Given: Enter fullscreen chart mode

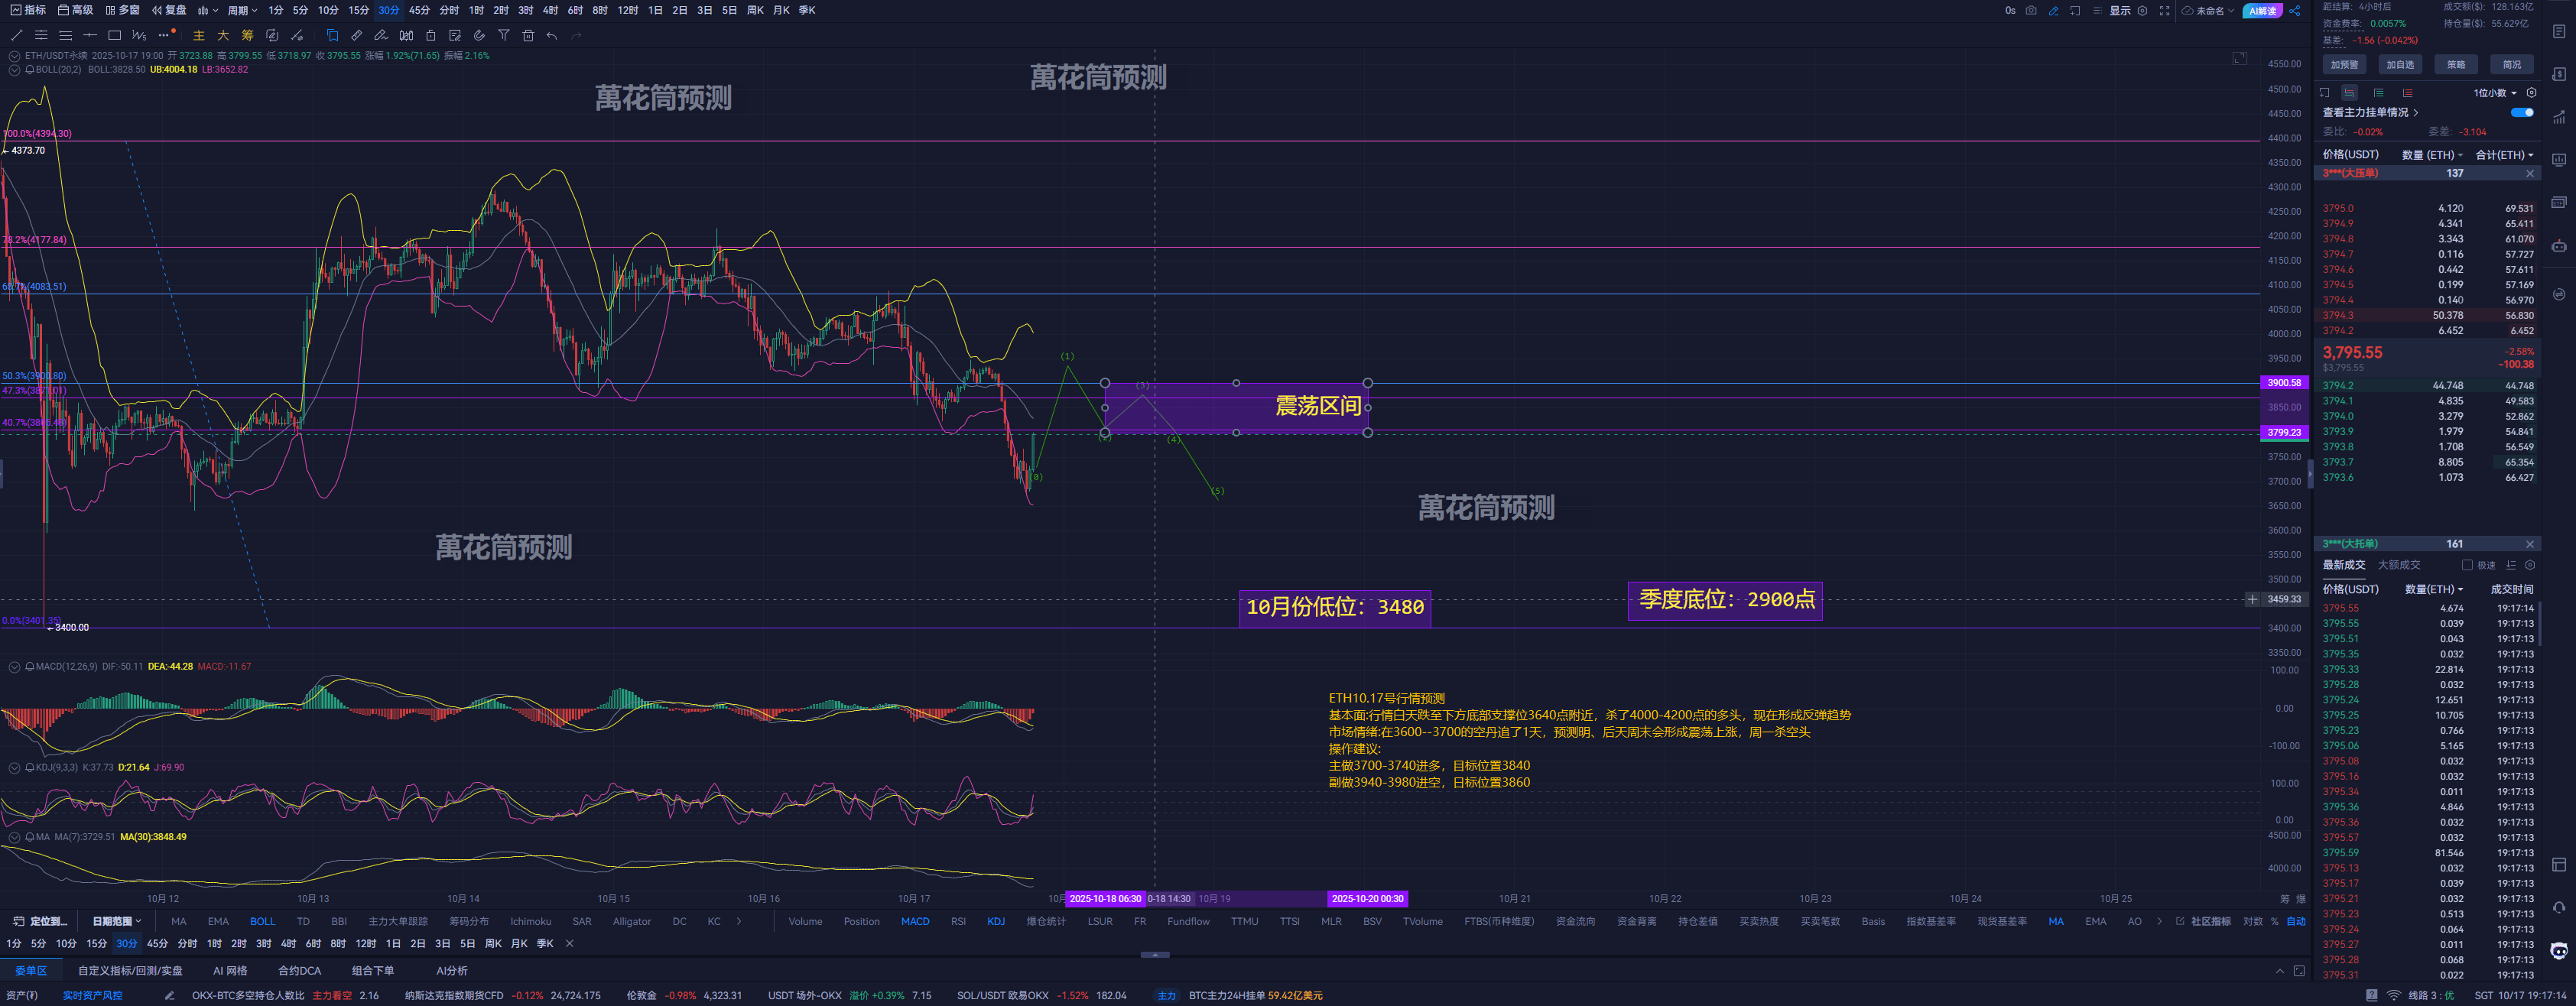Looking at the screenshot, I should 2165,10.
